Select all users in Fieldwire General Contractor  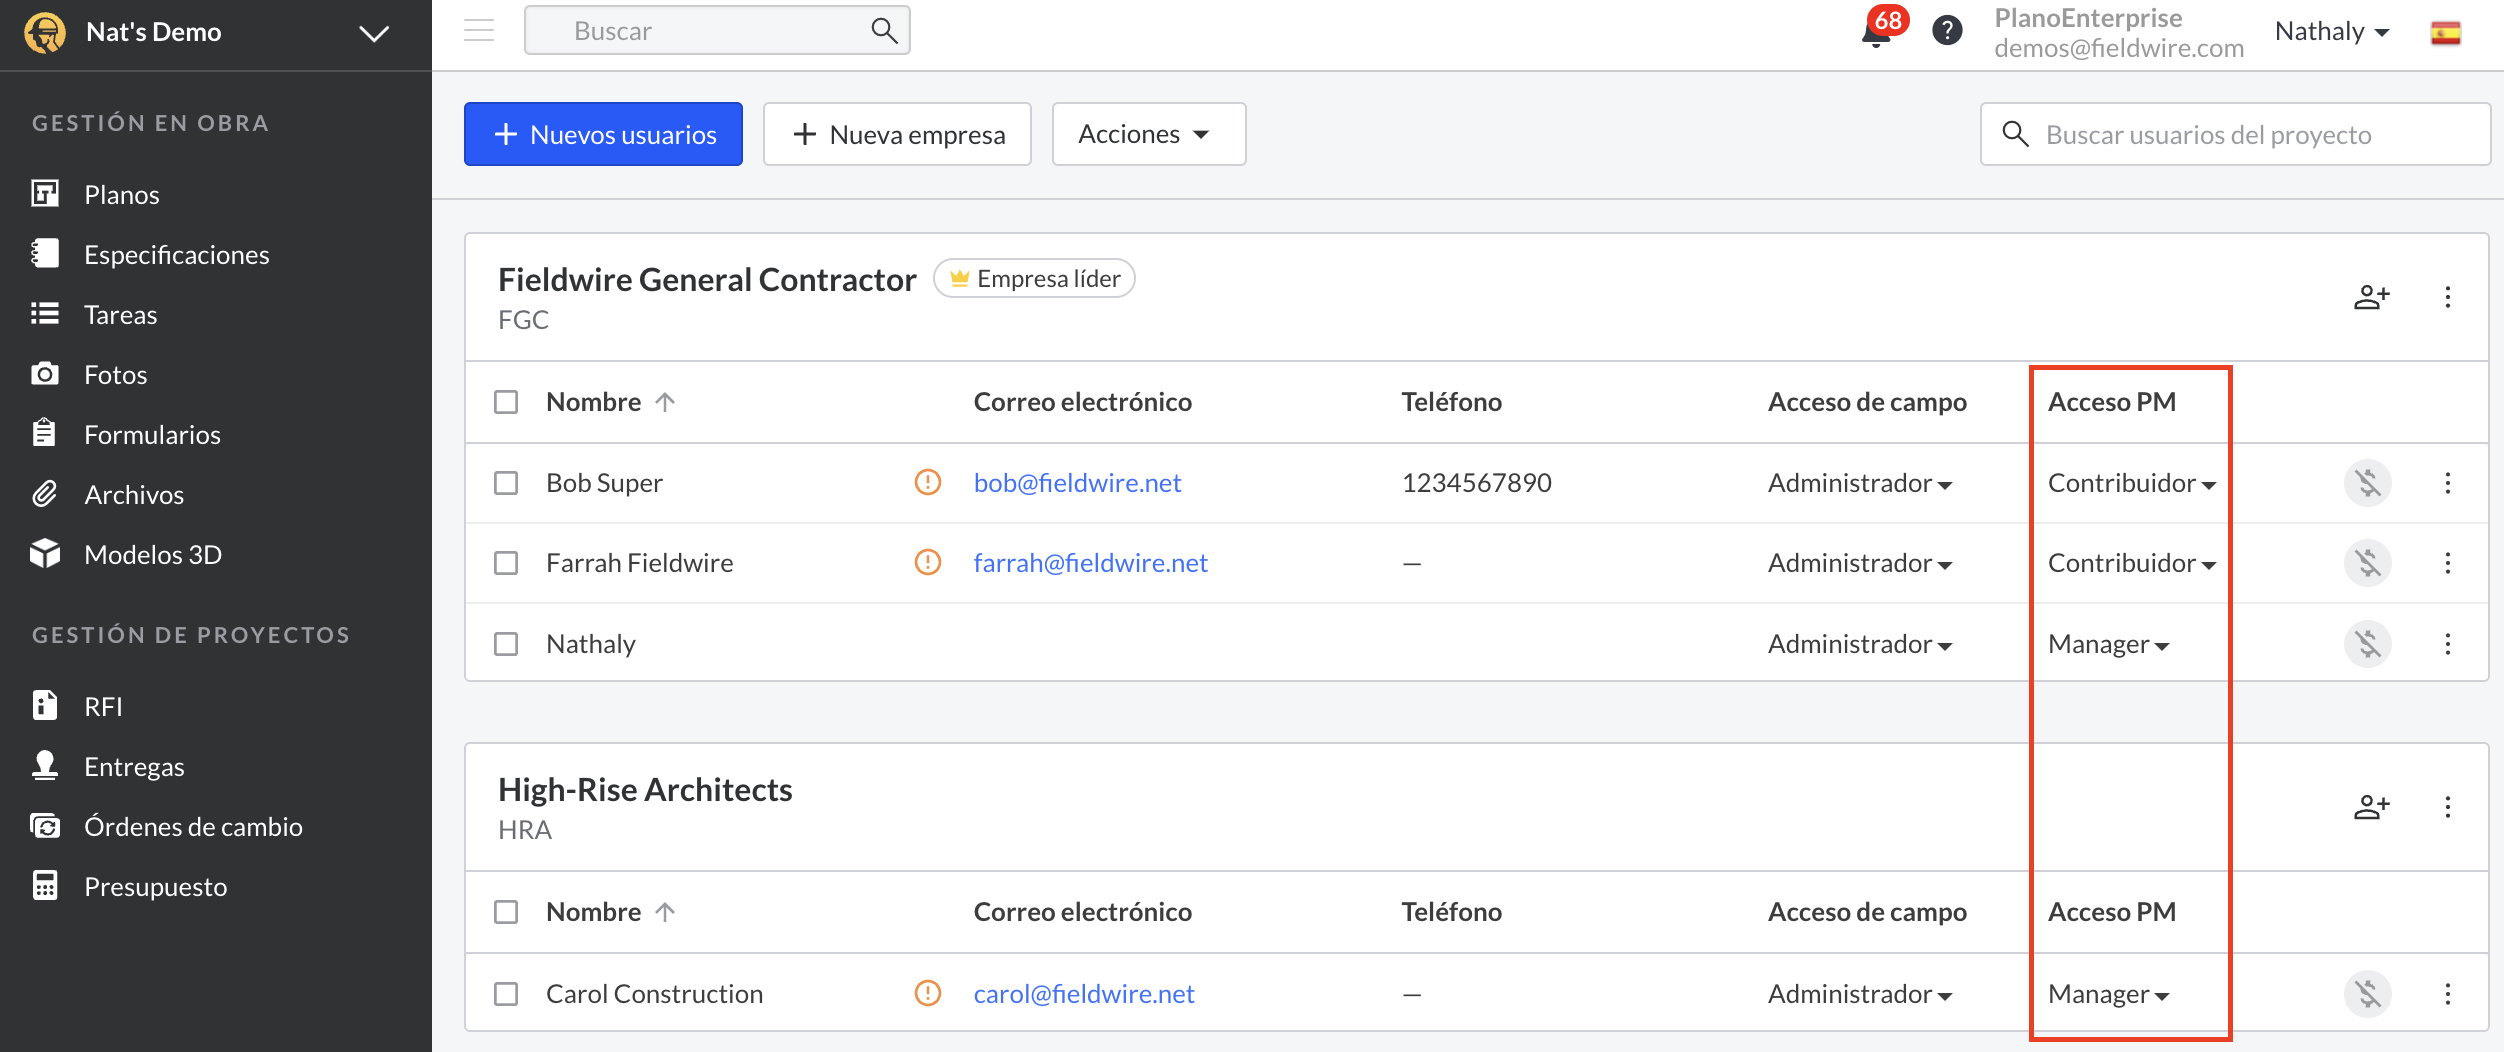(506, 402)
